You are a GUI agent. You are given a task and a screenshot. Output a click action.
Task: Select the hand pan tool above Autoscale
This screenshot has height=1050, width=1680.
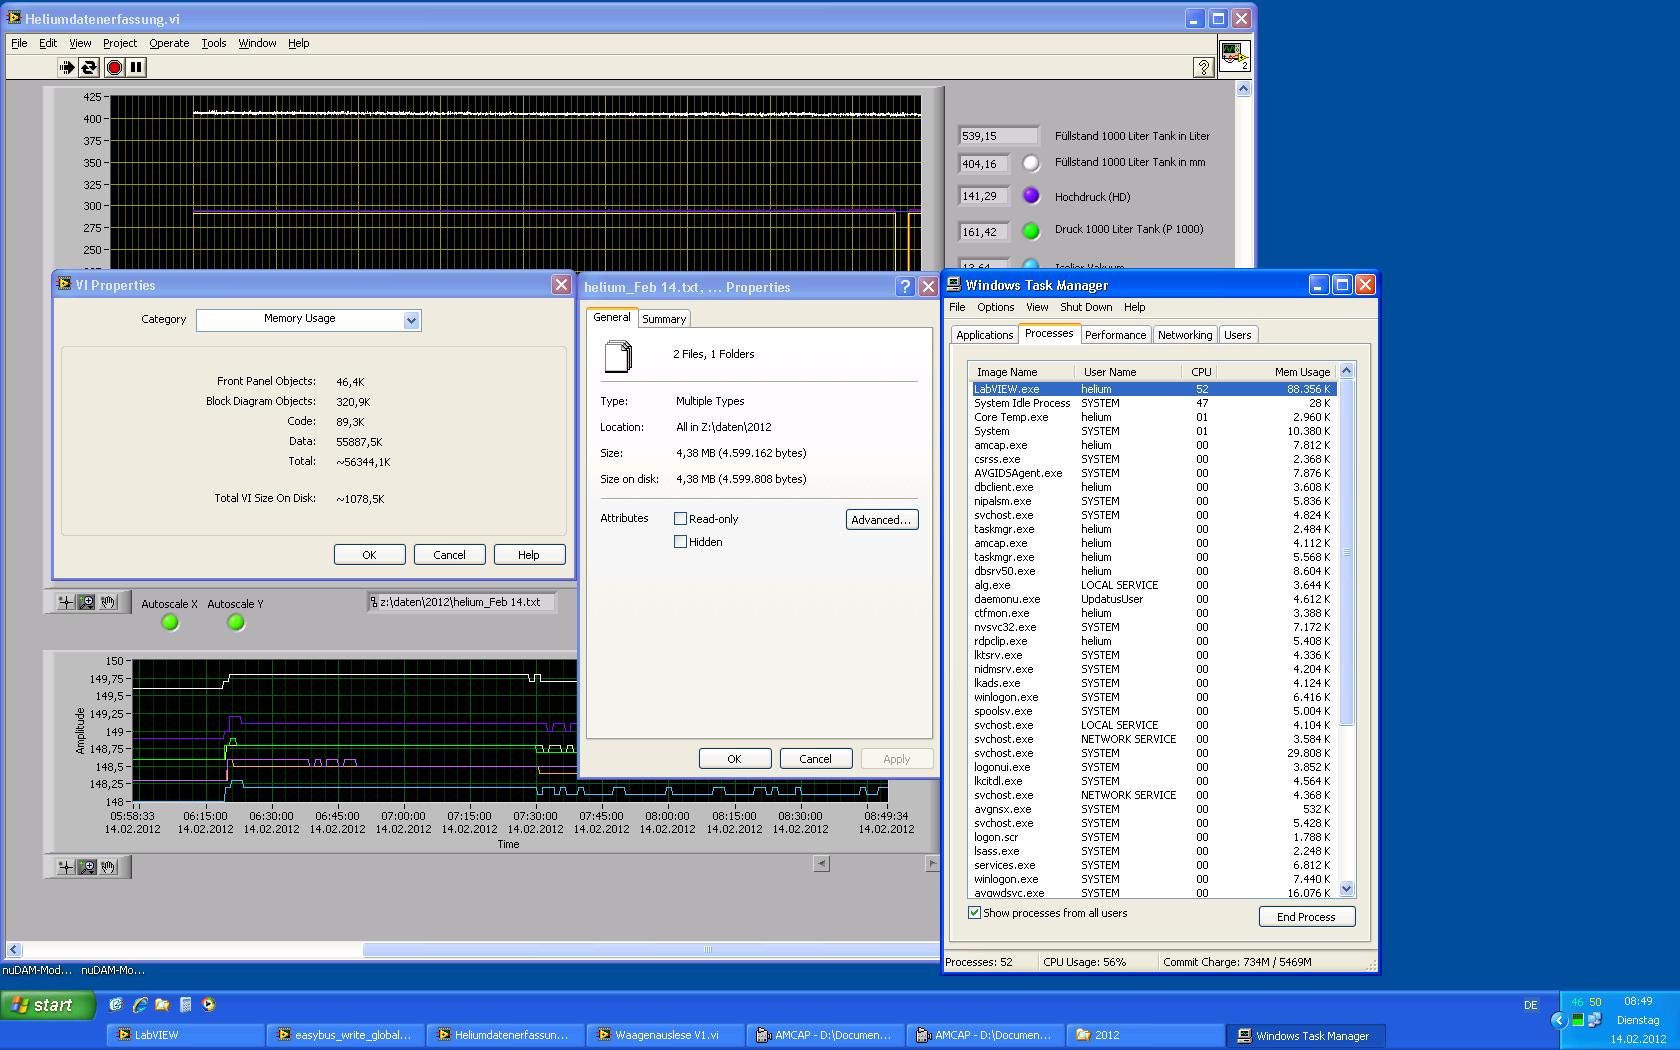(109, 602)
